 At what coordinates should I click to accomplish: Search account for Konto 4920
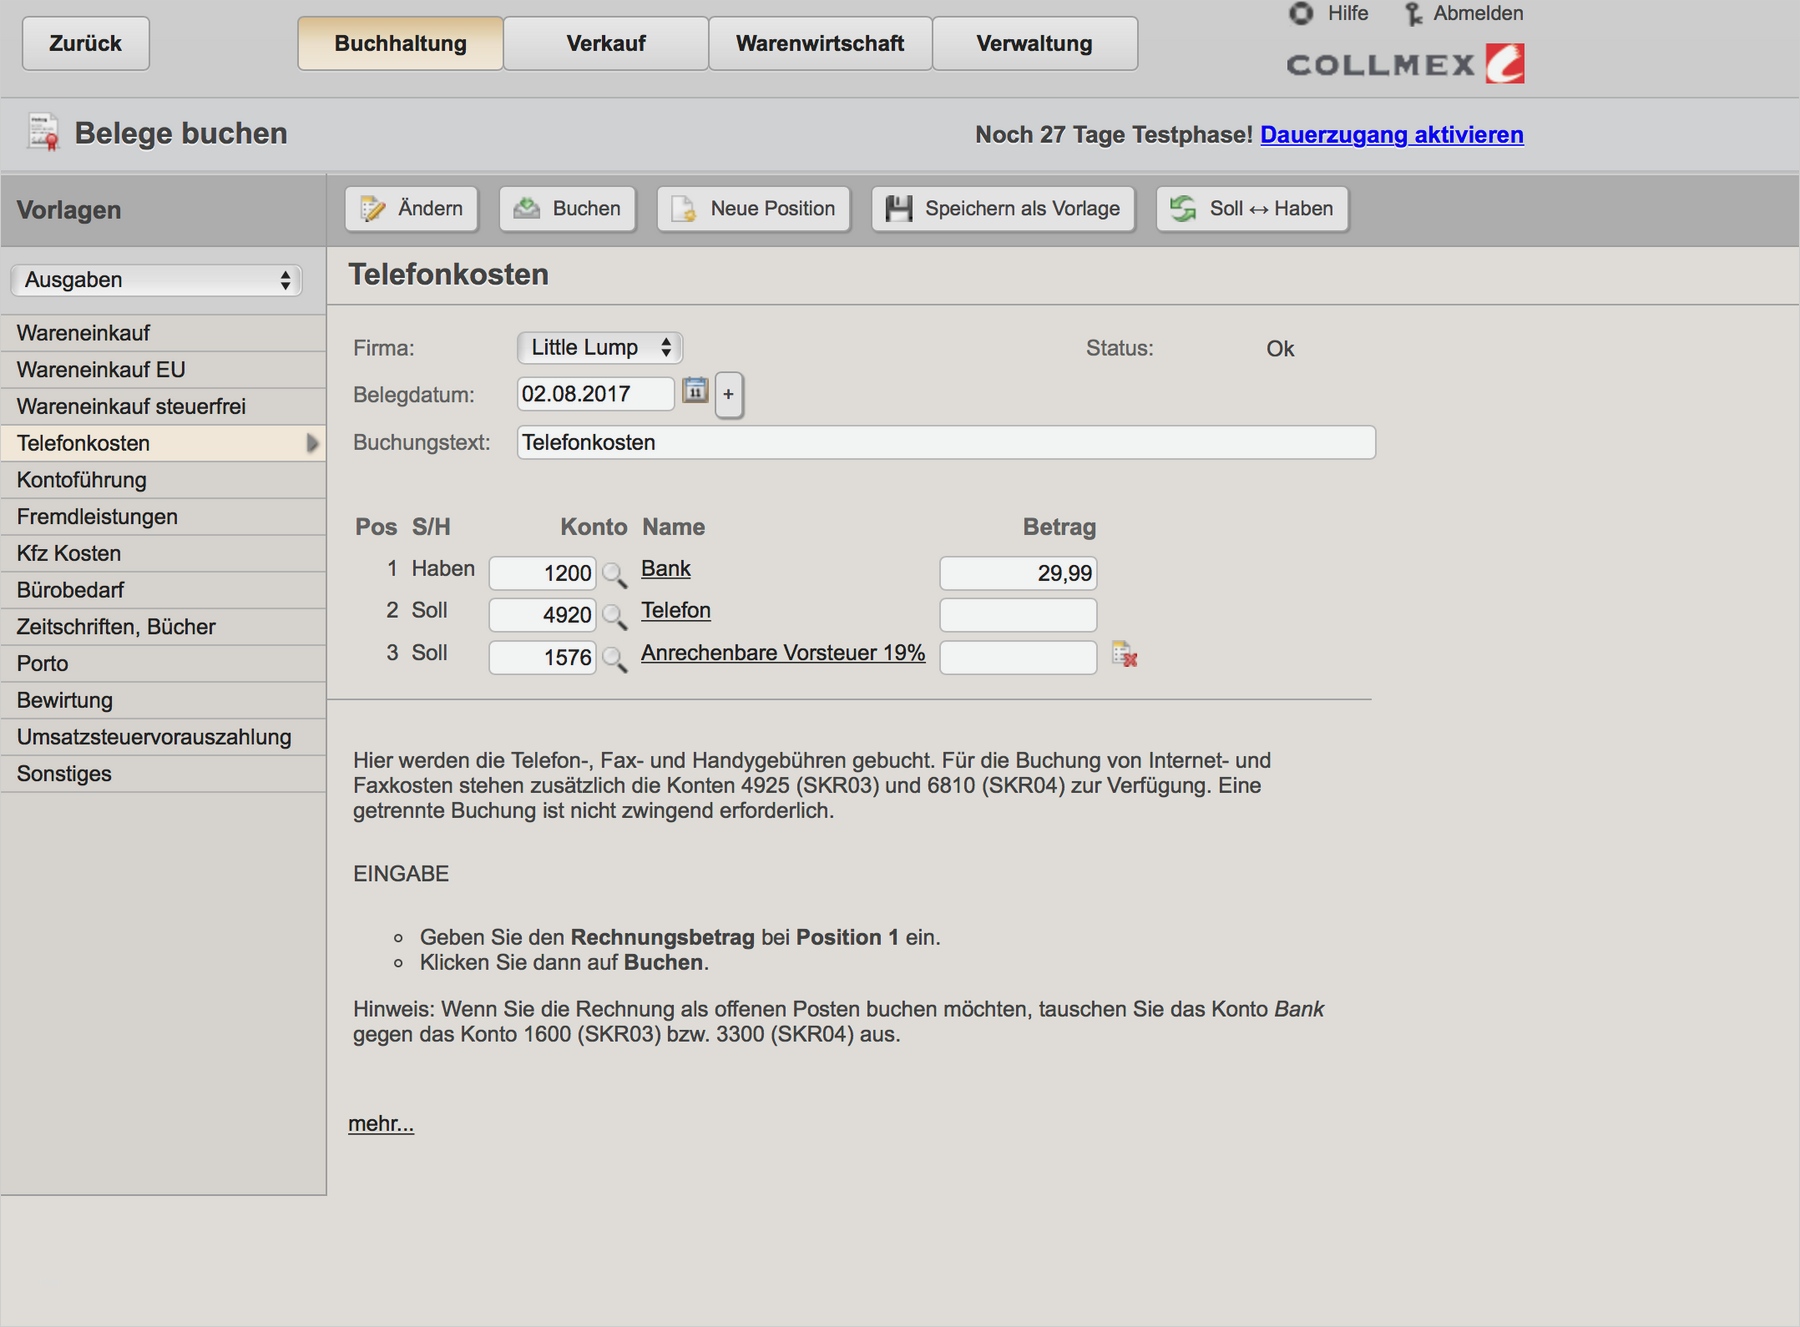(x=615, y=617)
